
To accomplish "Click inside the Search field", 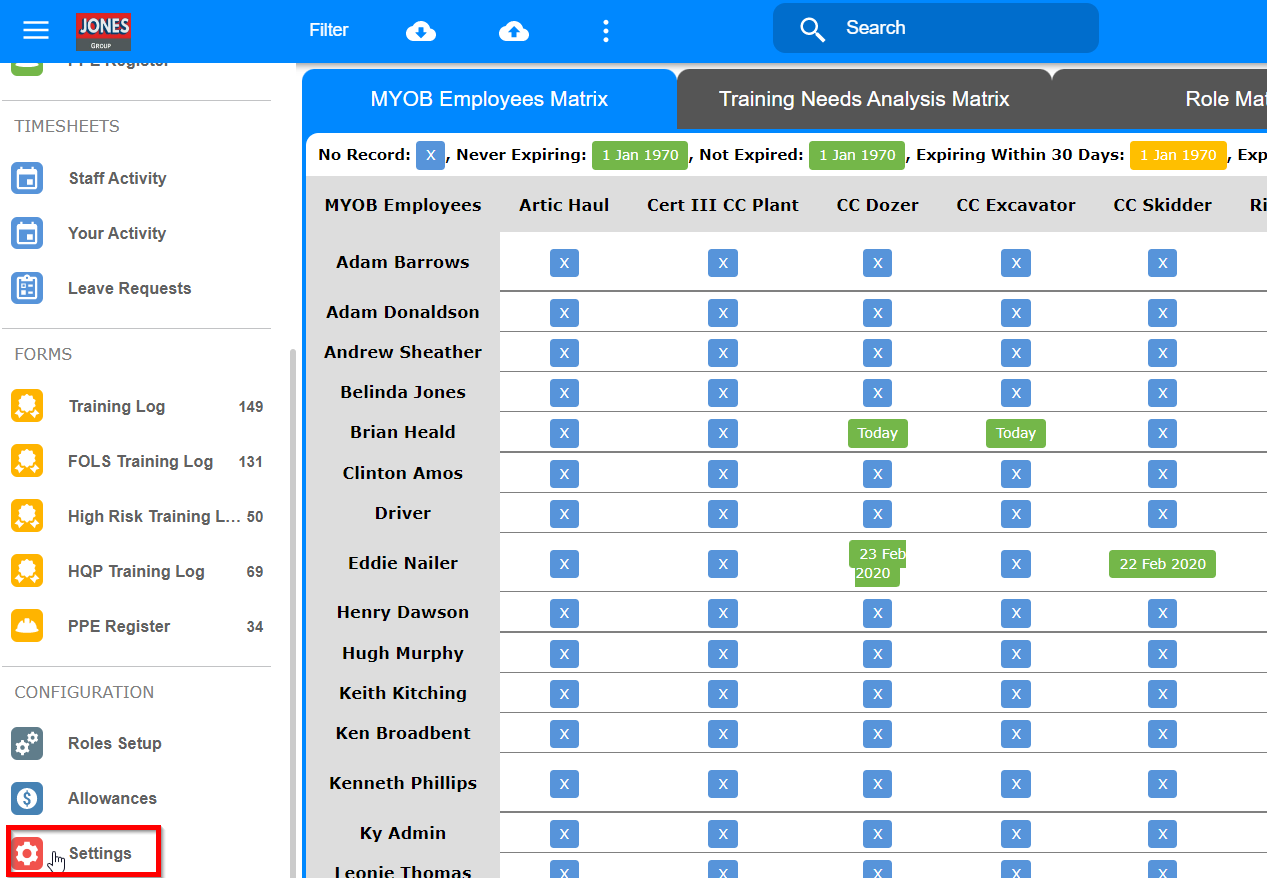I will pos(935,28).
